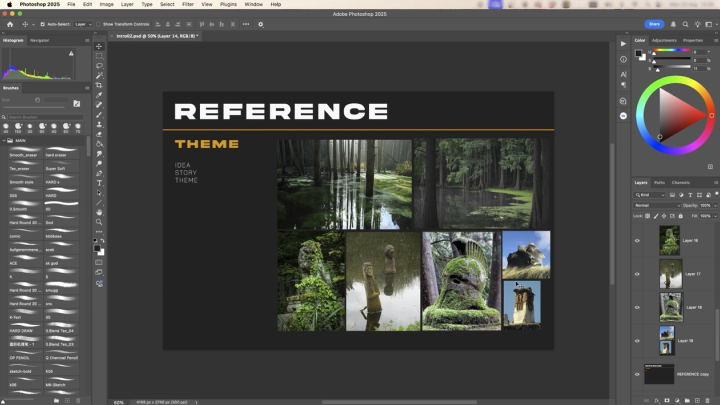Select the Lasso tool
Image resolution: width=720 pixels, height=405 pixels.
point(99,66)
